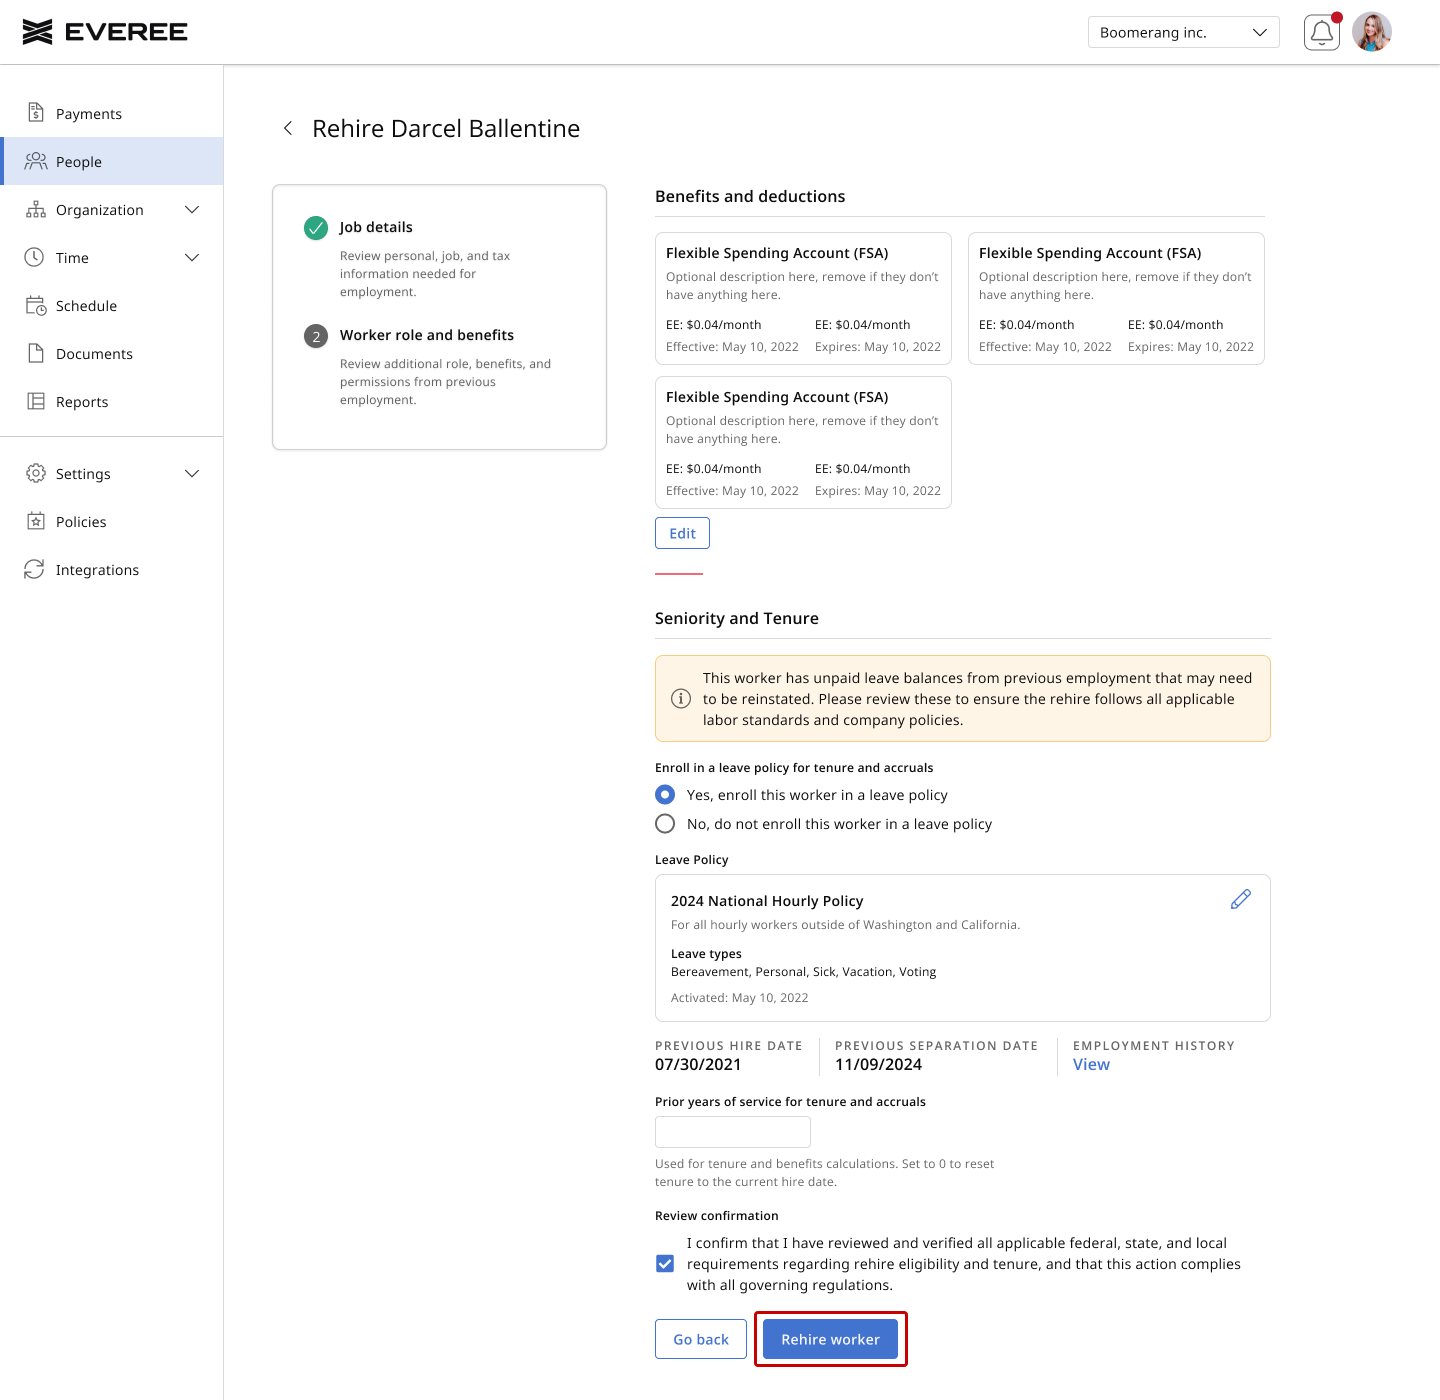Click the 07/30/2021 previous hire date
Screen dimensions: 1440x1400
698,1064
